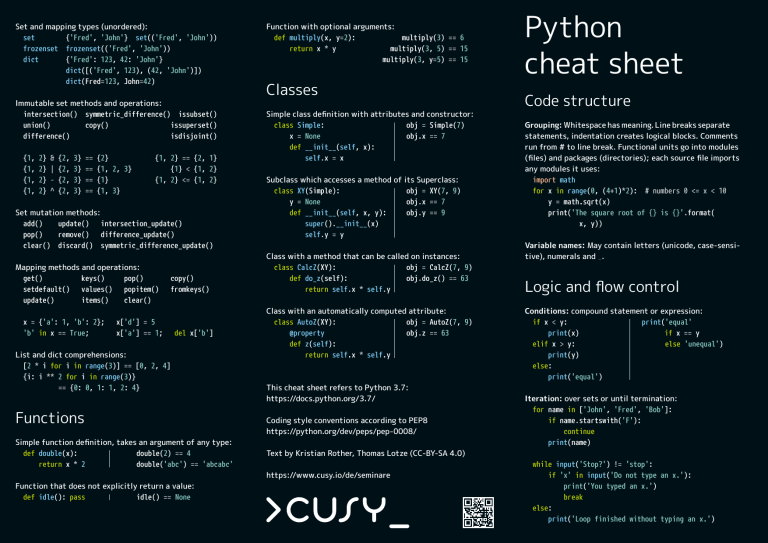Open the docs.python.org/3.7 link

(x=321, y=399)
